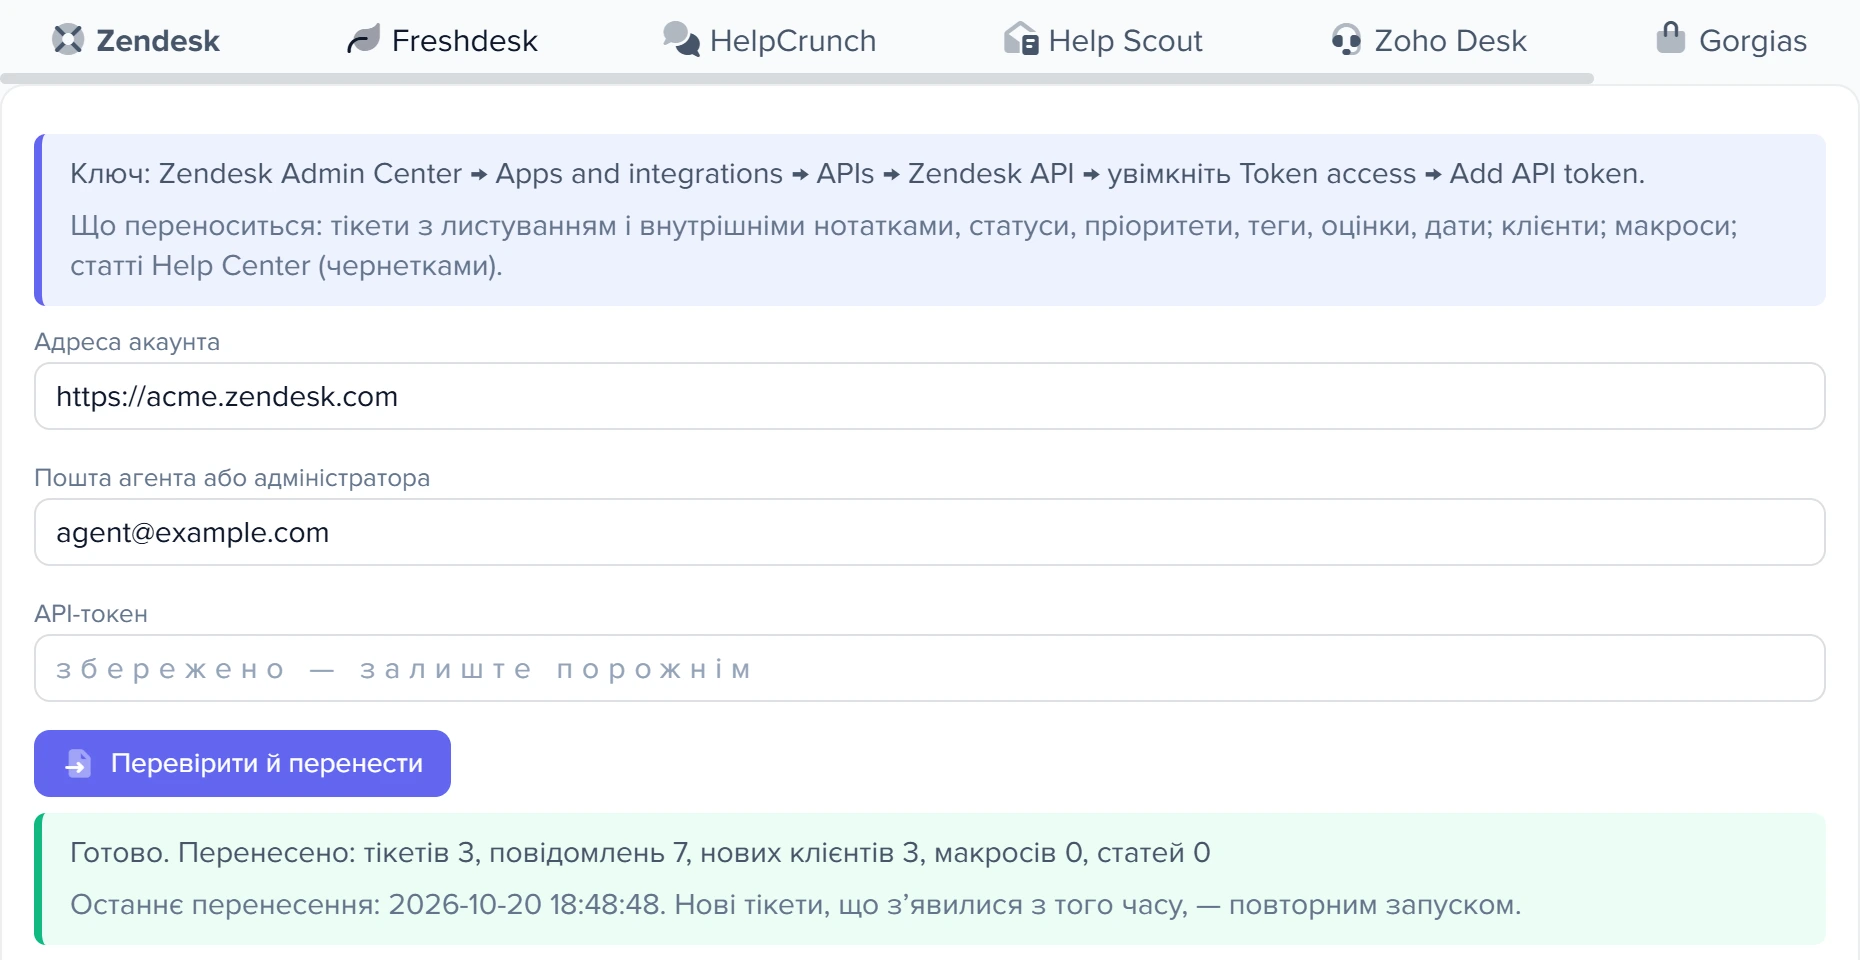
Task: Select the HelpCrunch tab
Action: [769, 40]
